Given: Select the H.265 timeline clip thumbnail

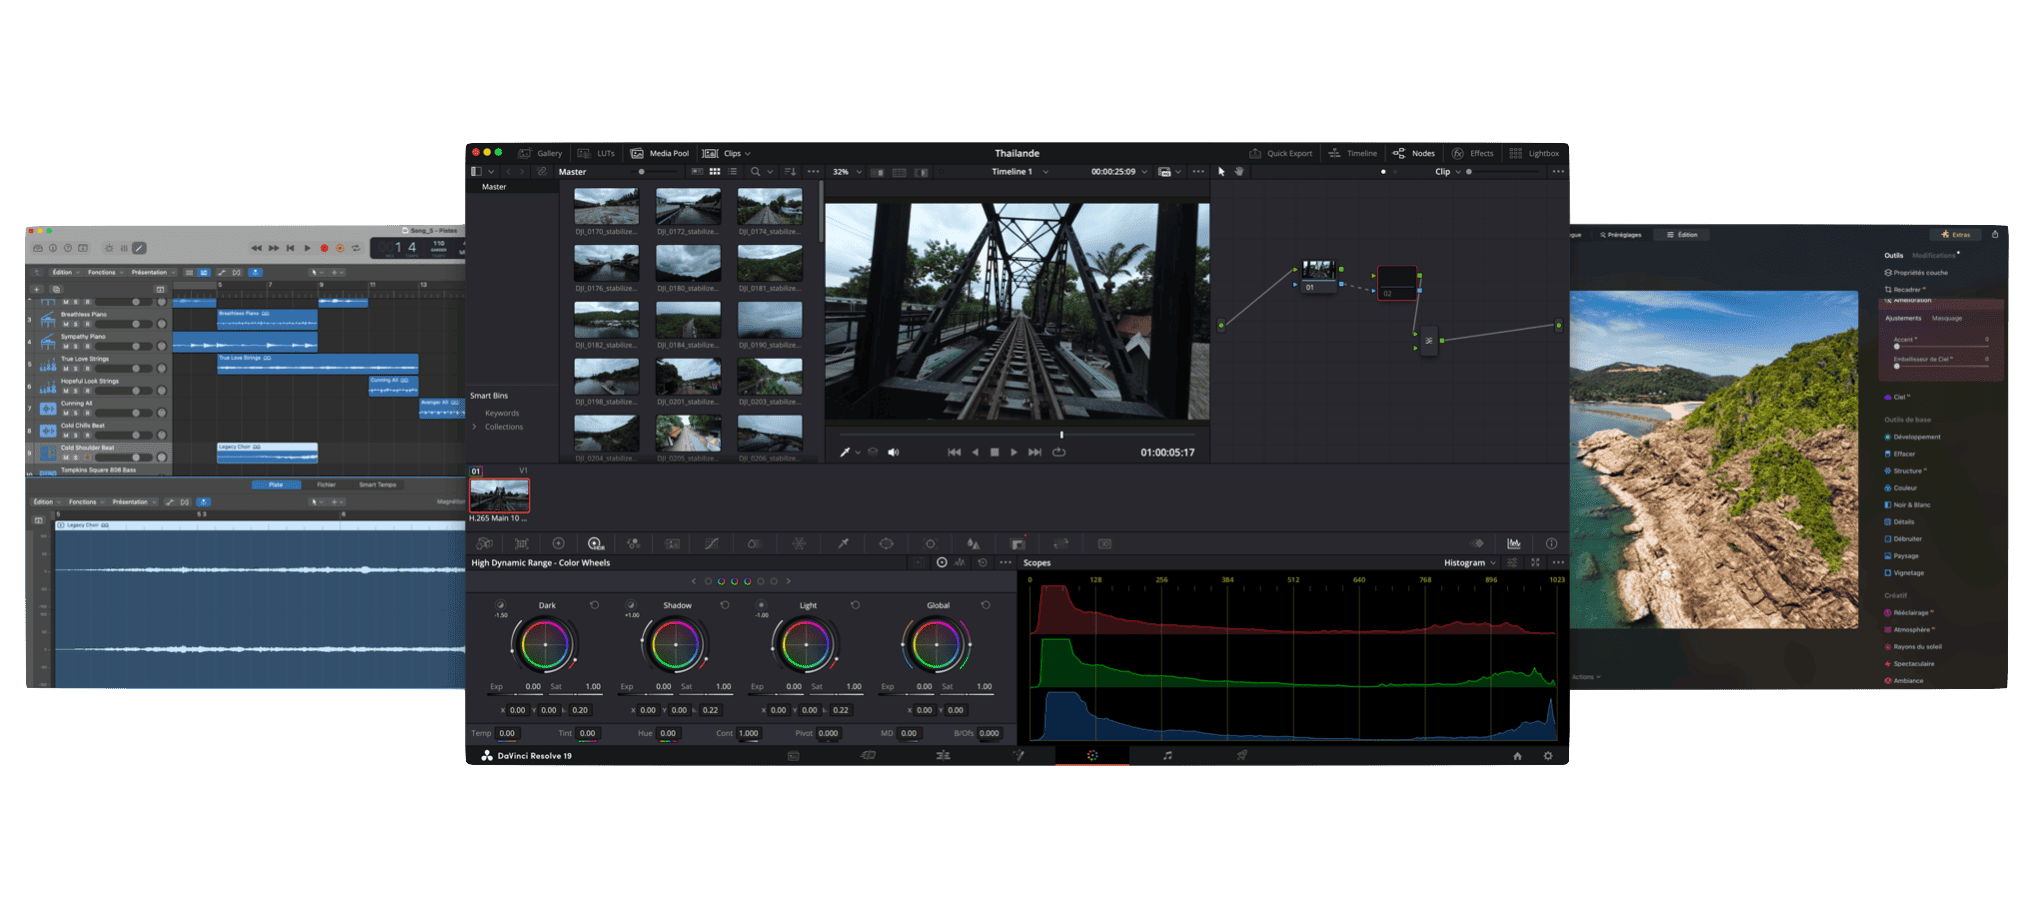Looking at the screenshot, I should tap(499, 496).
